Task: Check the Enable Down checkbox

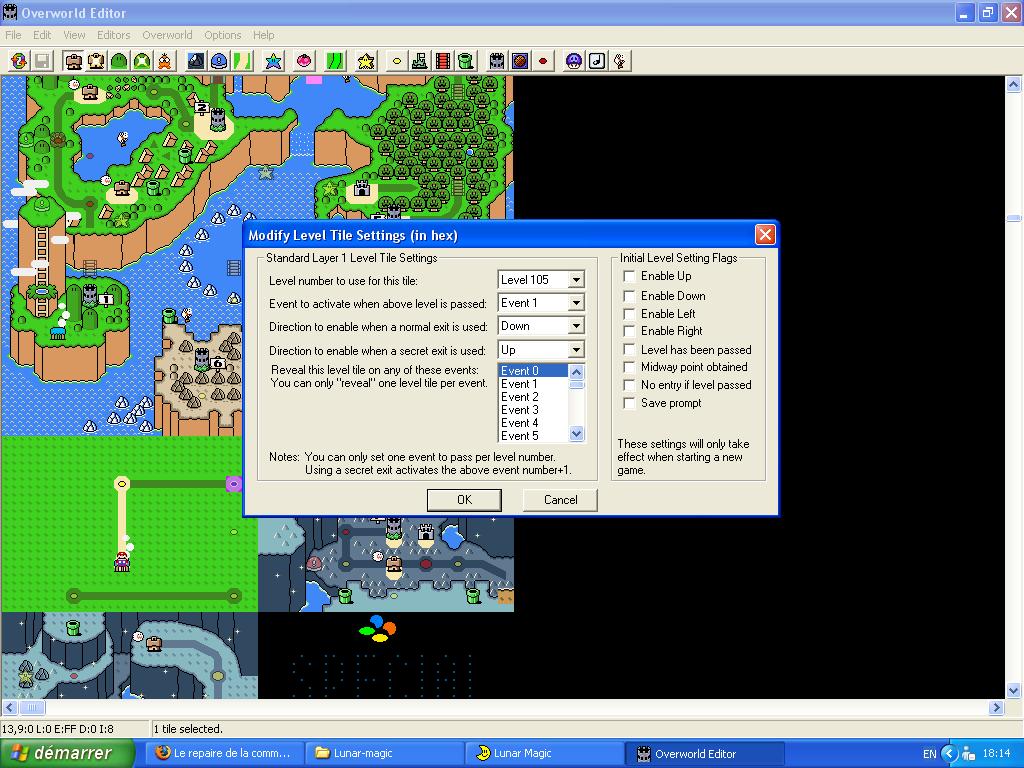Action: pyautogui.click(x=630, y=296)
